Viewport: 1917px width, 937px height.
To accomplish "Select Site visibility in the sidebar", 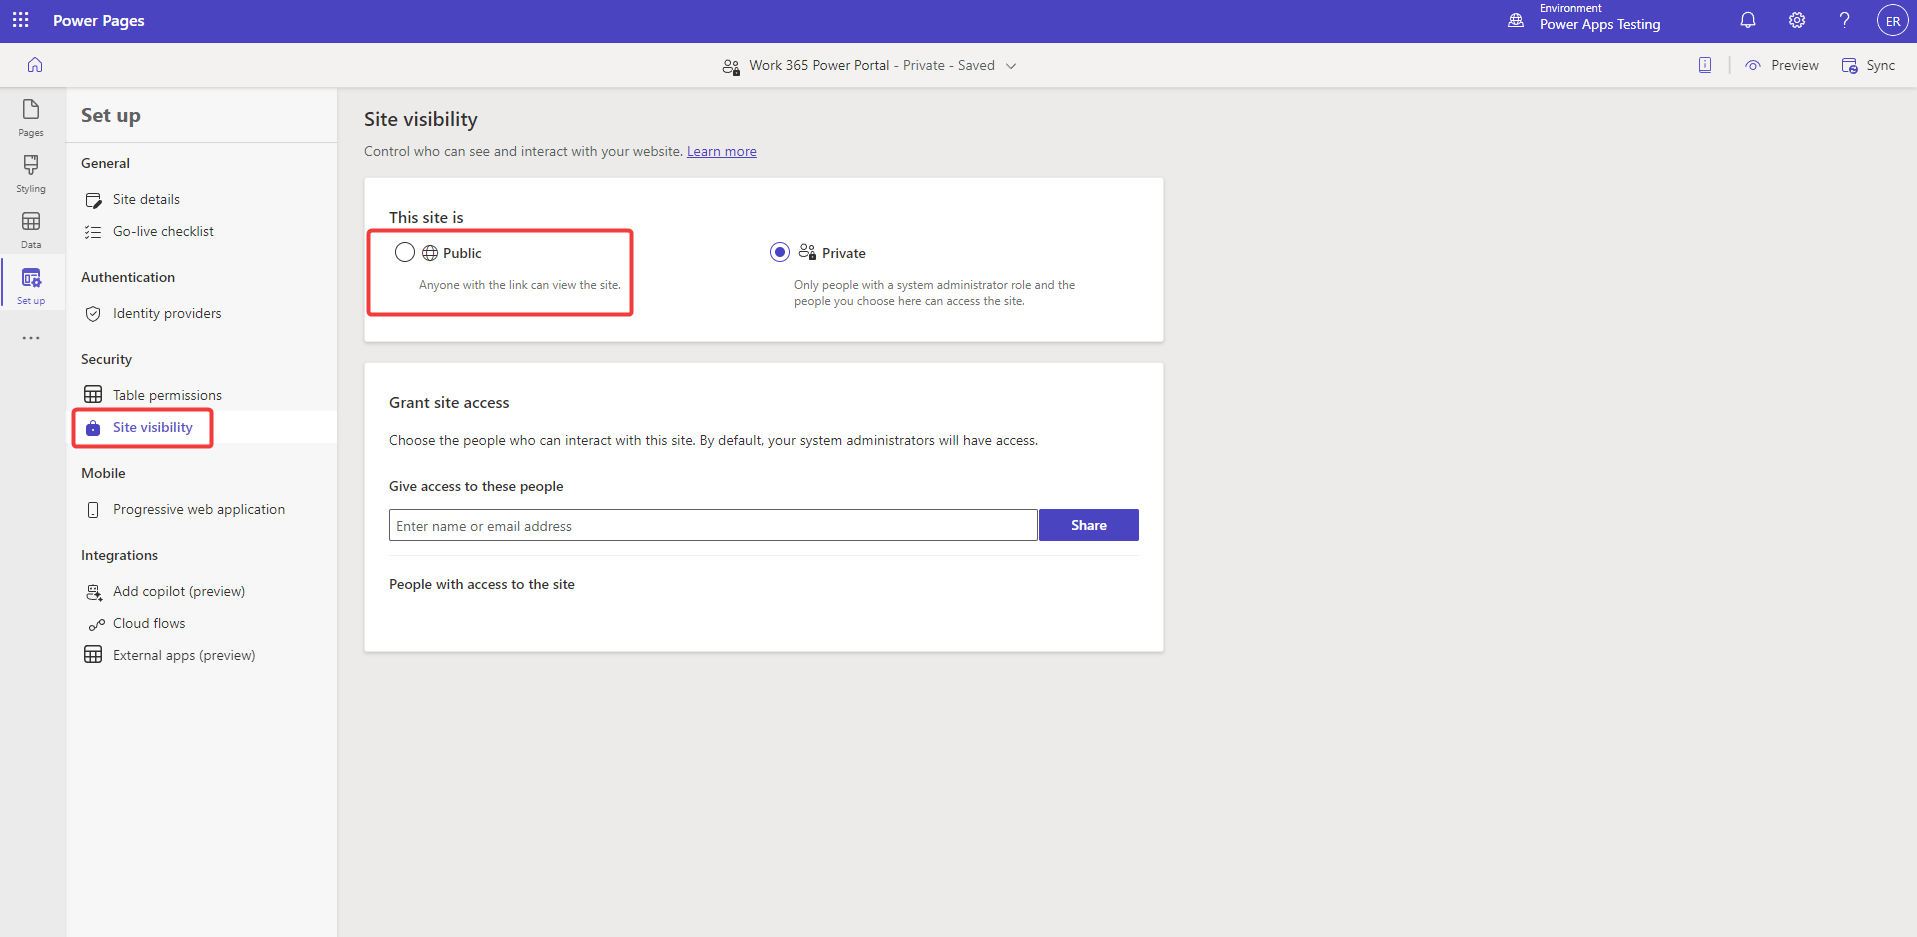I will pos(152,427).
